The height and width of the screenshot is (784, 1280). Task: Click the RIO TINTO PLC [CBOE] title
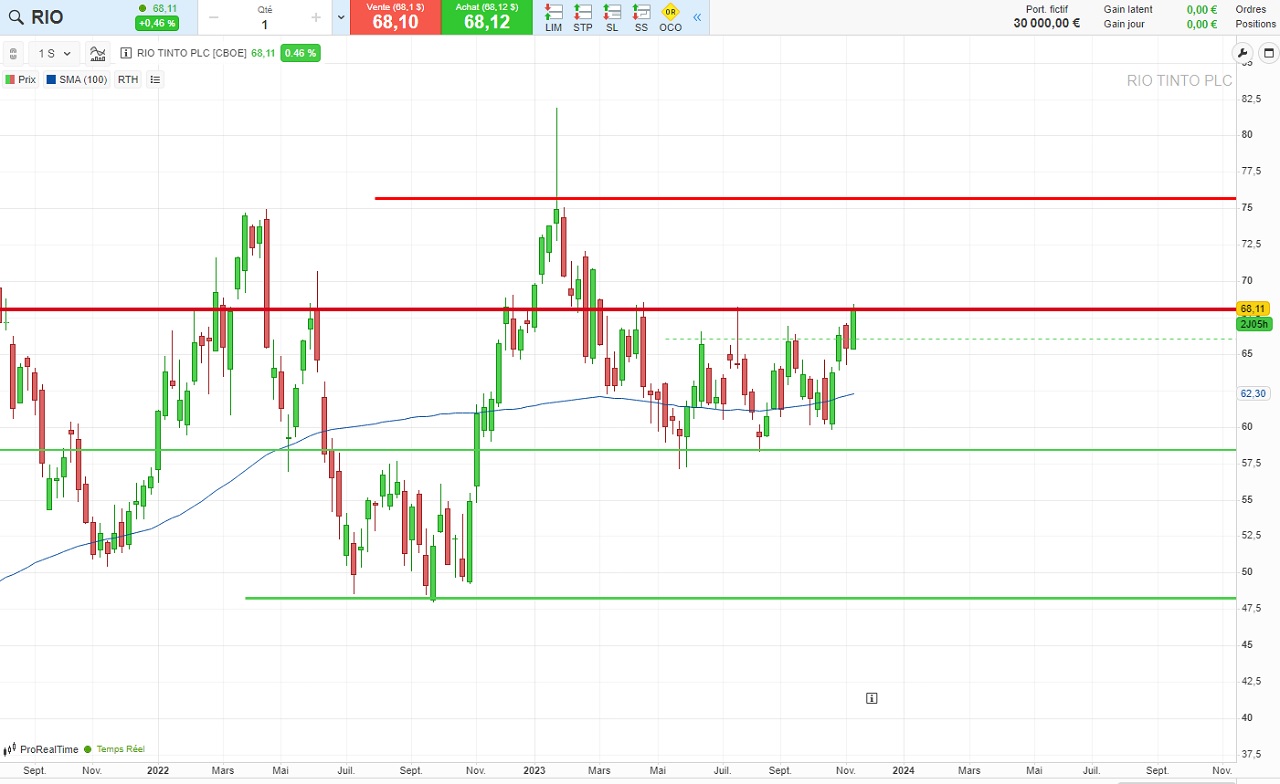[192, 53]
